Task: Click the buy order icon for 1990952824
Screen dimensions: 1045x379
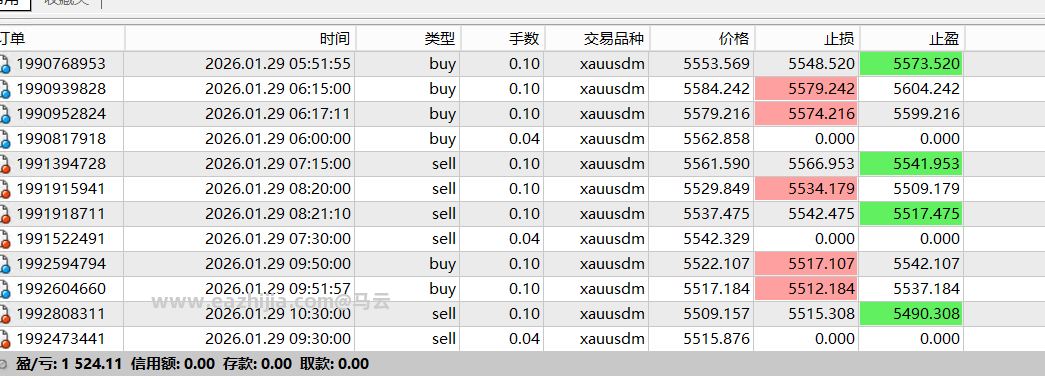Action: pyautogui.click(x=5, y=114)
